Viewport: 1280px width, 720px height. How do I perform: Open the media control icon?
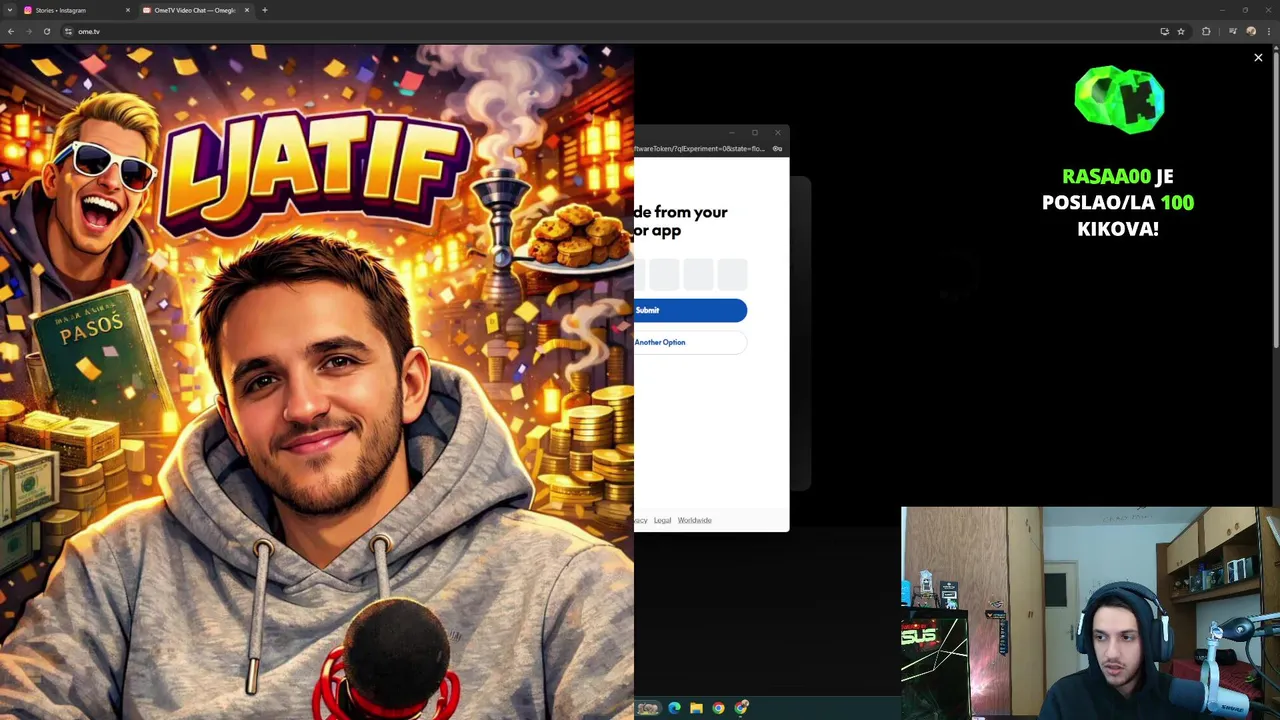(1233, 31)
